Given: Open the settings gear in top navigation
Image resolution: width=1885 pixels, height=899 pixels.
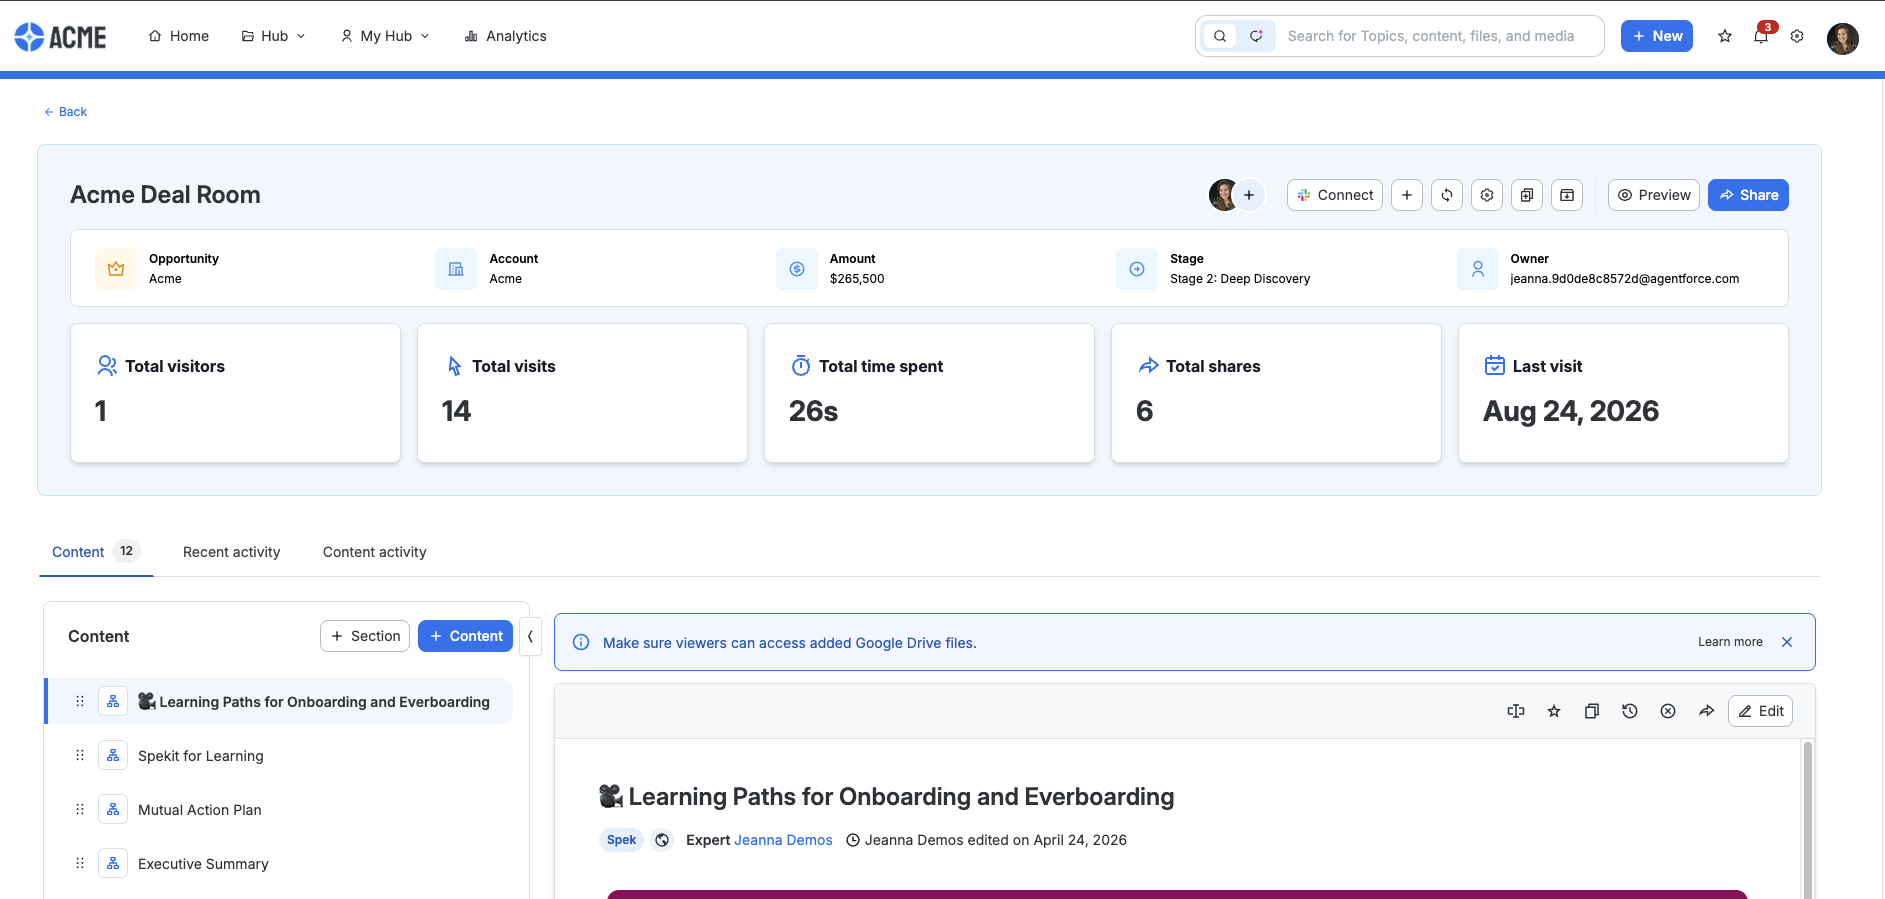Looking at the screenshot, I should (x=1797, y=36).
